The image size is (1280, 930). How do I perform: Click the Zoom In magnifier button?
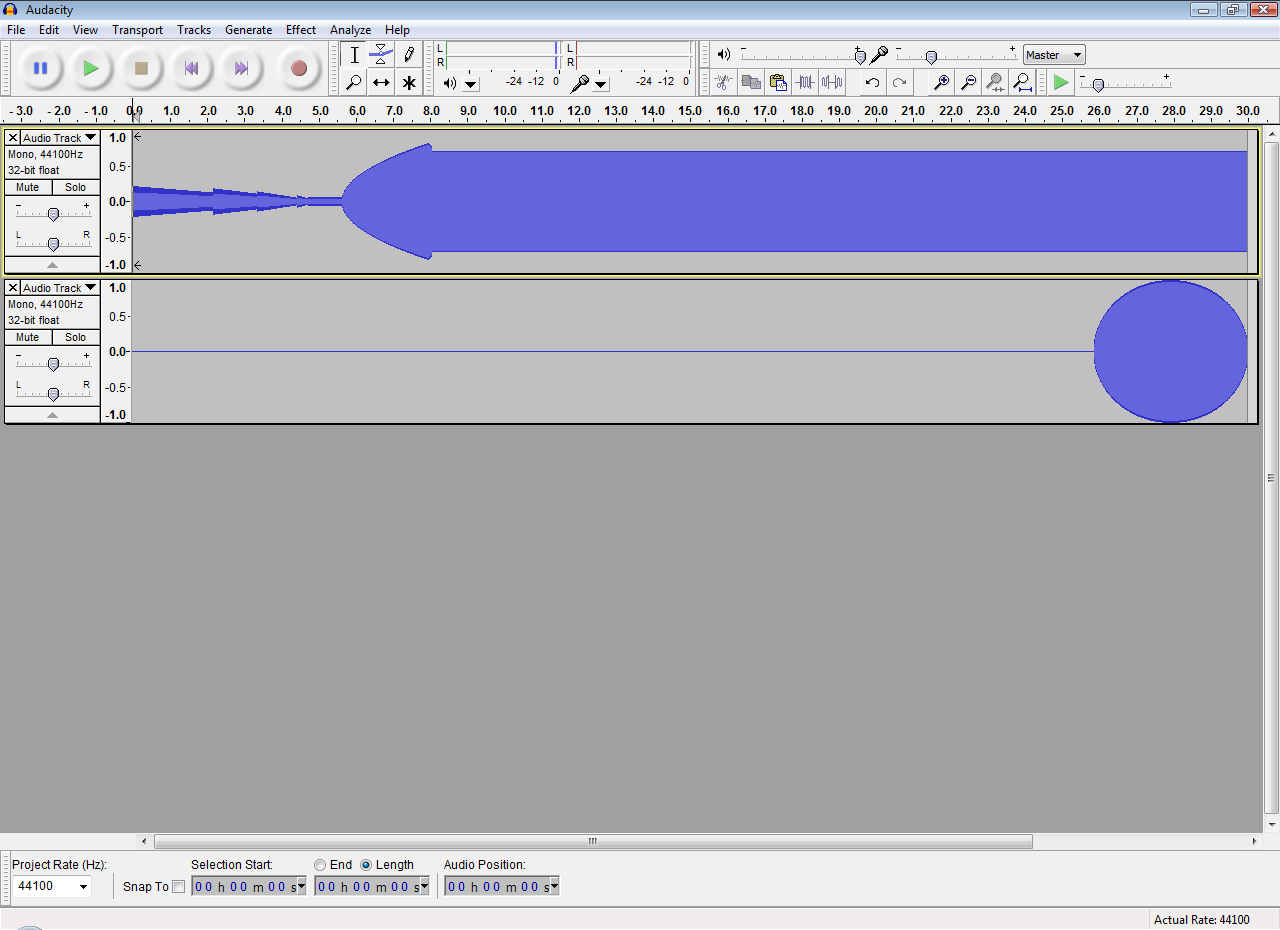click(x=941, y=83)
